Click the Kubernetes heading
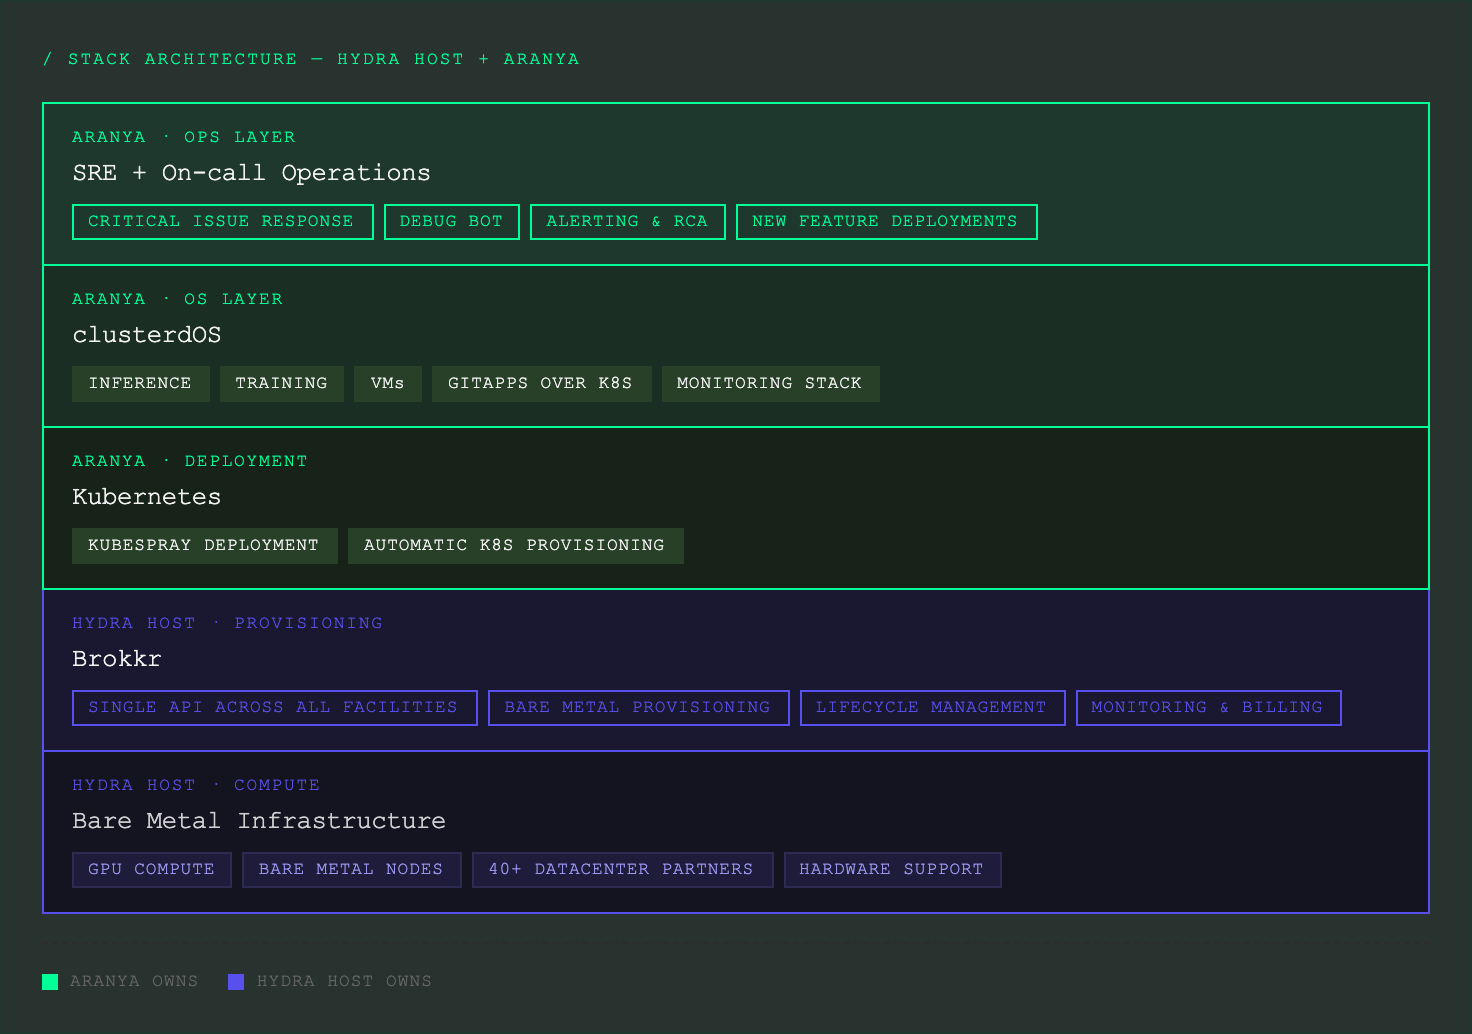 coord(147,497)
